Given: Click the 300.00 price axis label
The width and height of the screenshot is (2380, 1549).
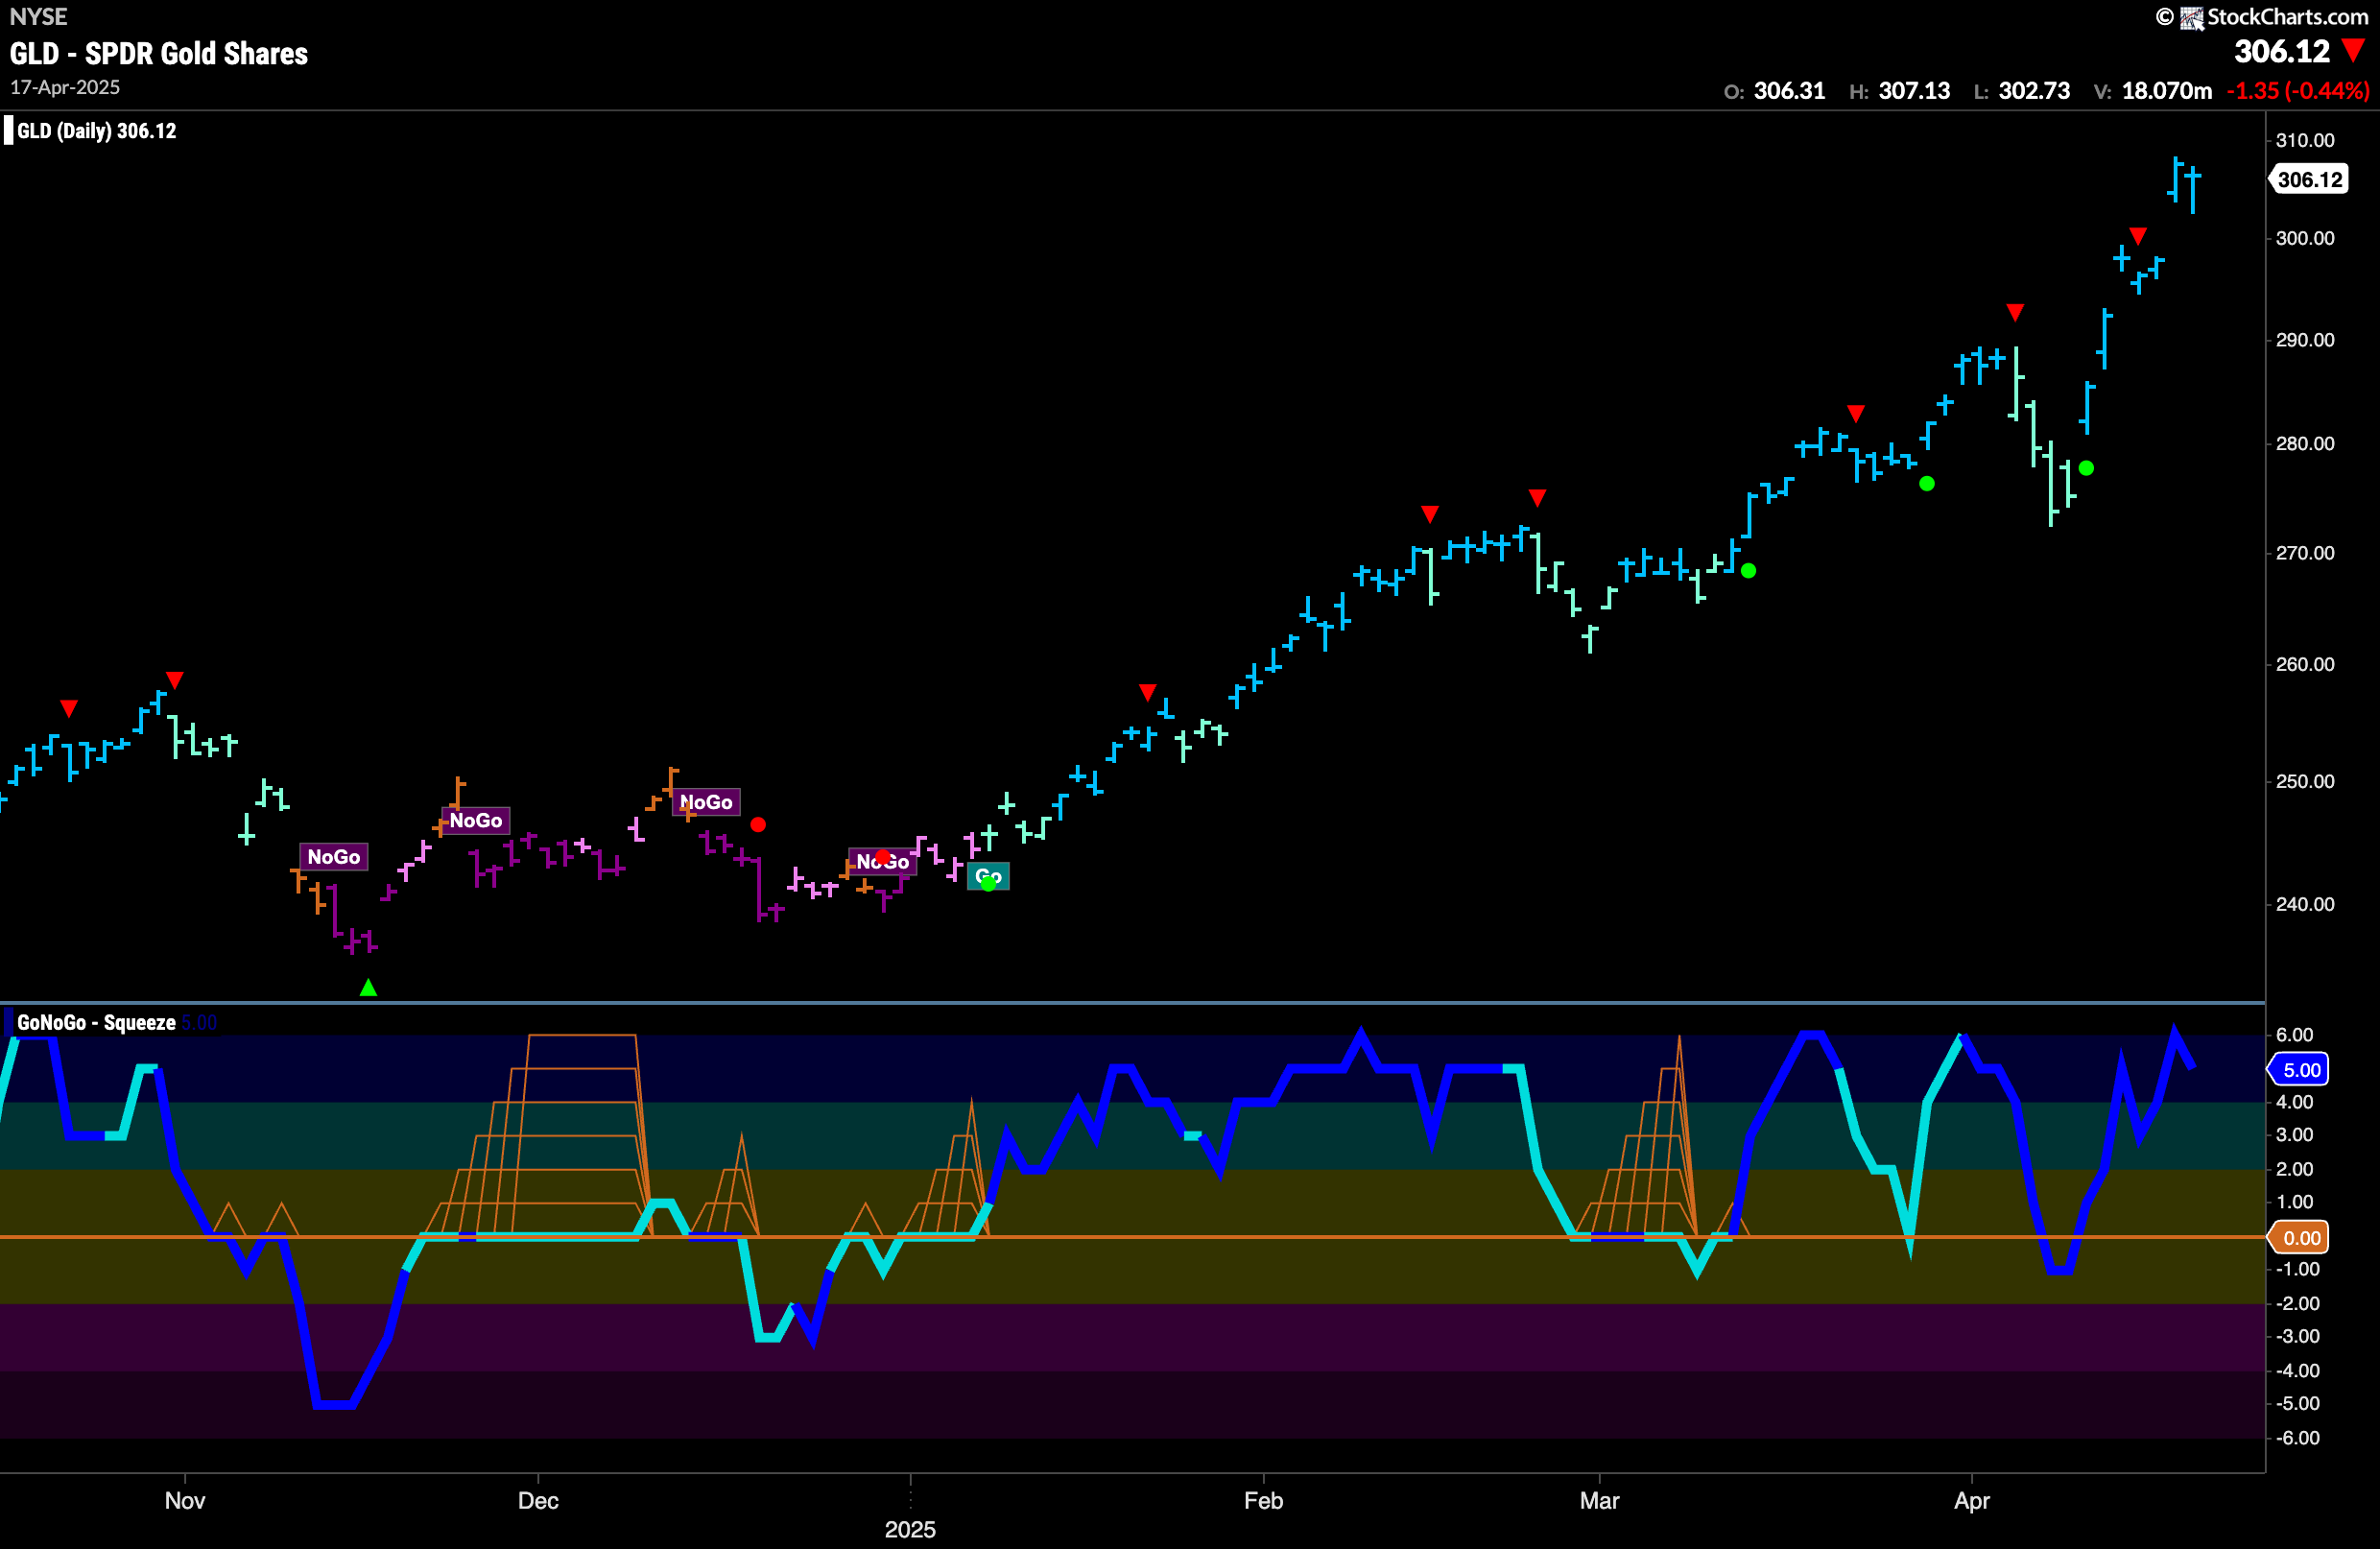Looking at the screenshot, I should (x=2305, y=239).
